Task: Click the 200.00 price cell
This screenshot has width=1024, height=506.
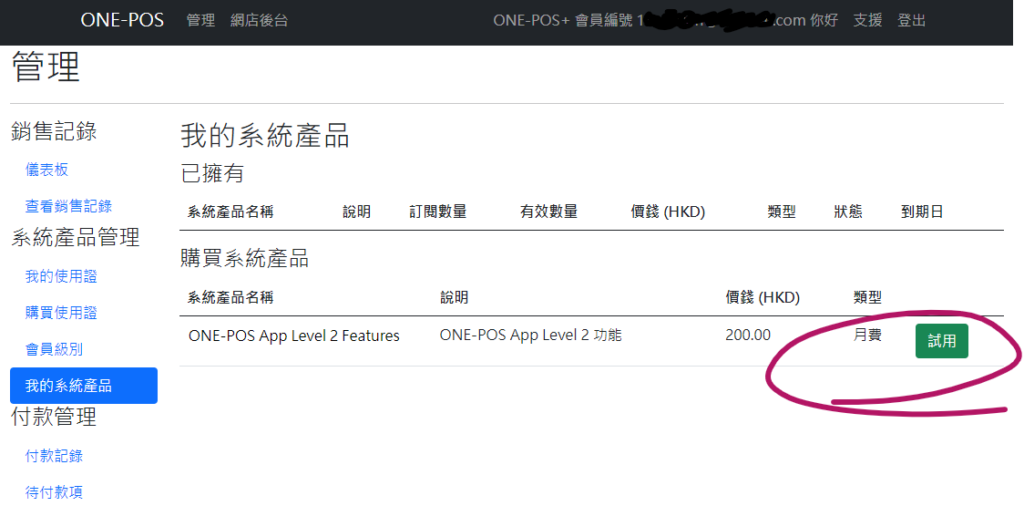Action: coord(748,336)
